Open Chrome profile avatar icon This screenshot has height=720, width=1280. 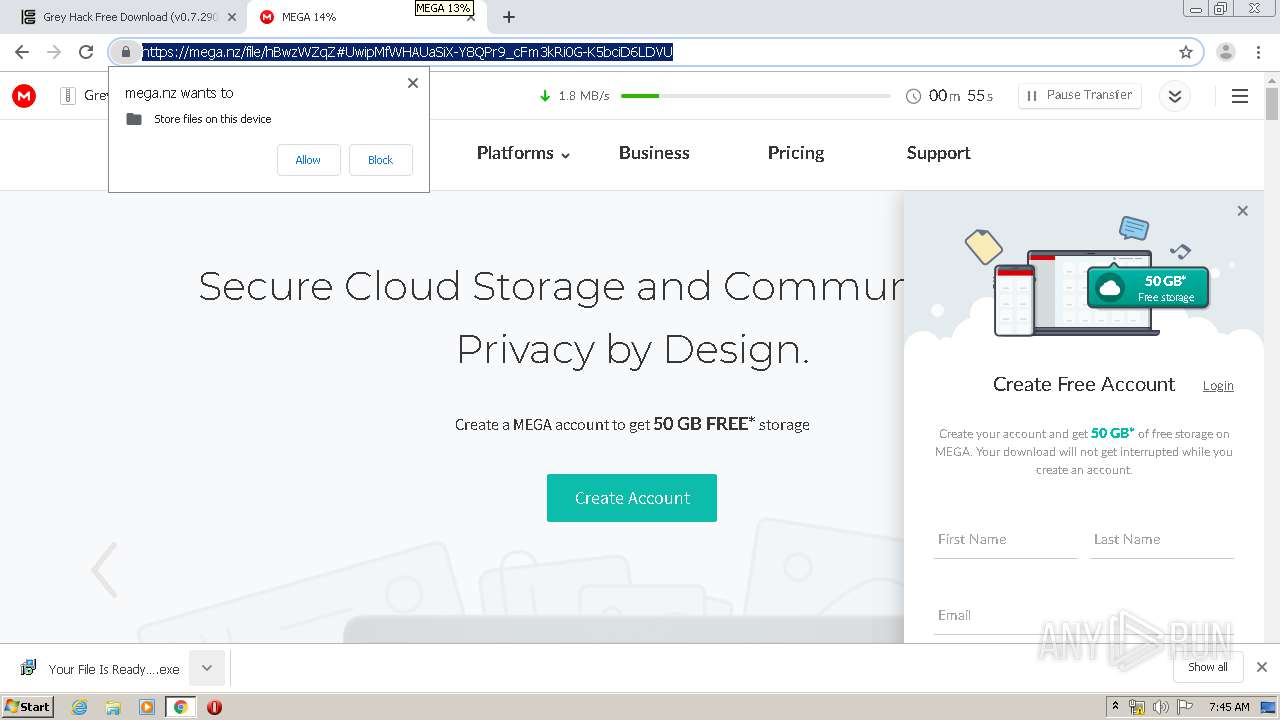[1226, 52]
